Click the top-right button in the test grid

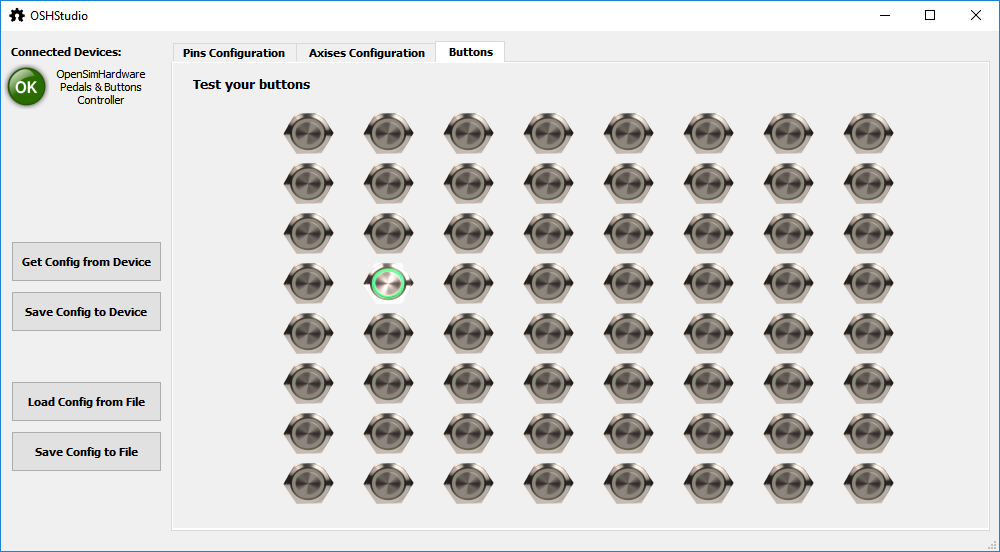pyautogui.click(x=868, y=132)
